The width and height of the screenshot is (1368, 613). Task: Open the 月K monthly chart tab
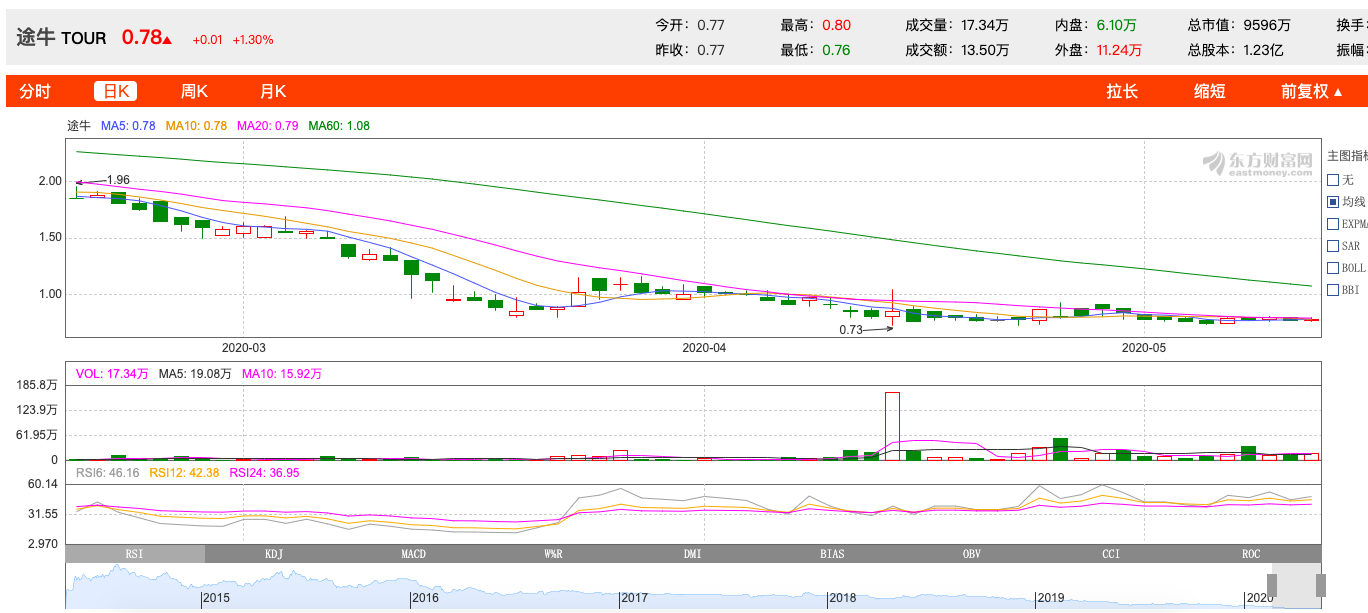pos(273,91)
